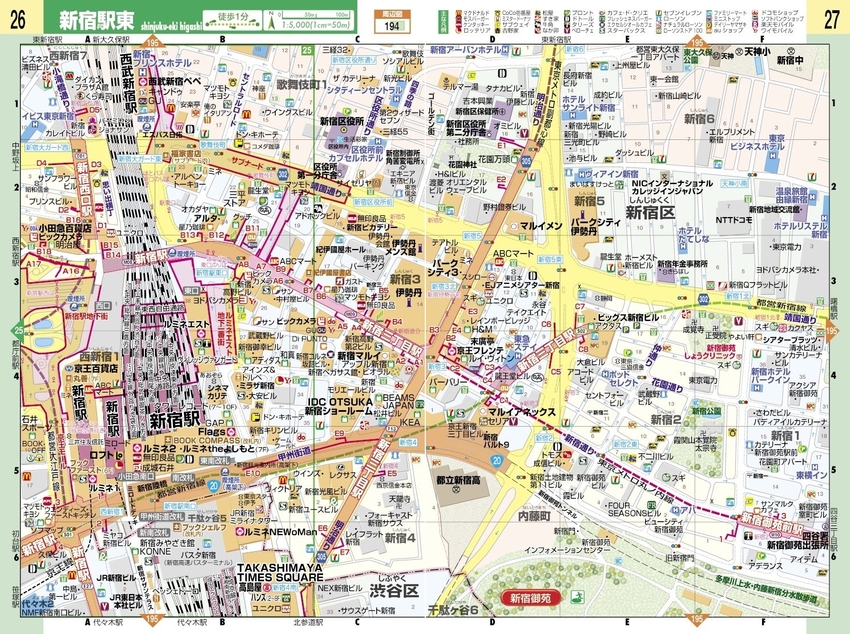850x634 pixels.
Task: Click the TAKASHIMAYA TIMES SQUARE label
Action: pyautogui.click(x=280, y=572)
